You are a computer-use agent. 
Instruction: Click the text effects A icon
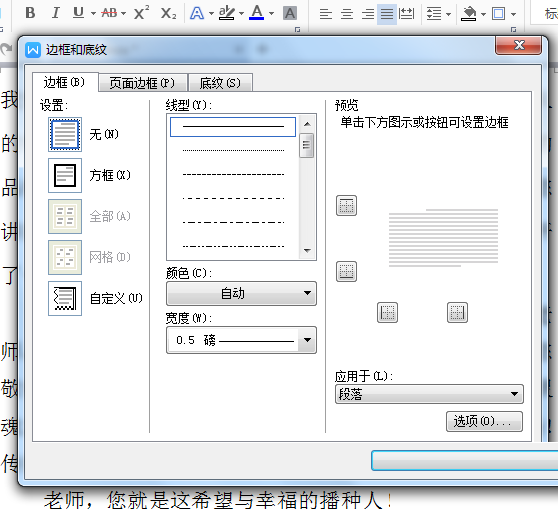(197, 14)
